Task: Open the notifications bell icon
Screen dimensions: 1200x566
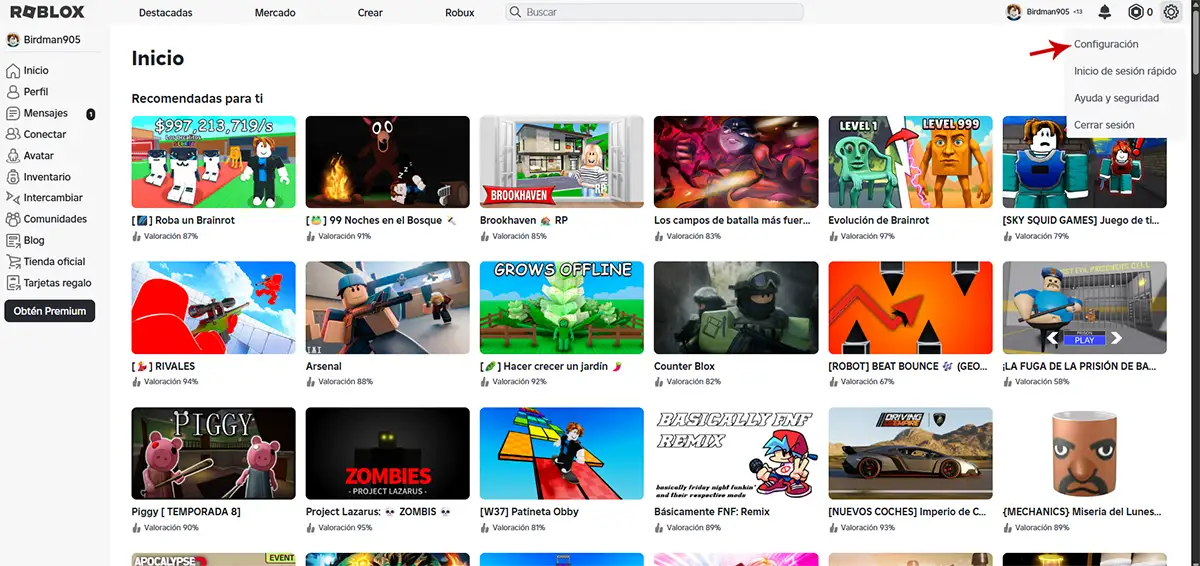Action: [x=1105, y=12]
